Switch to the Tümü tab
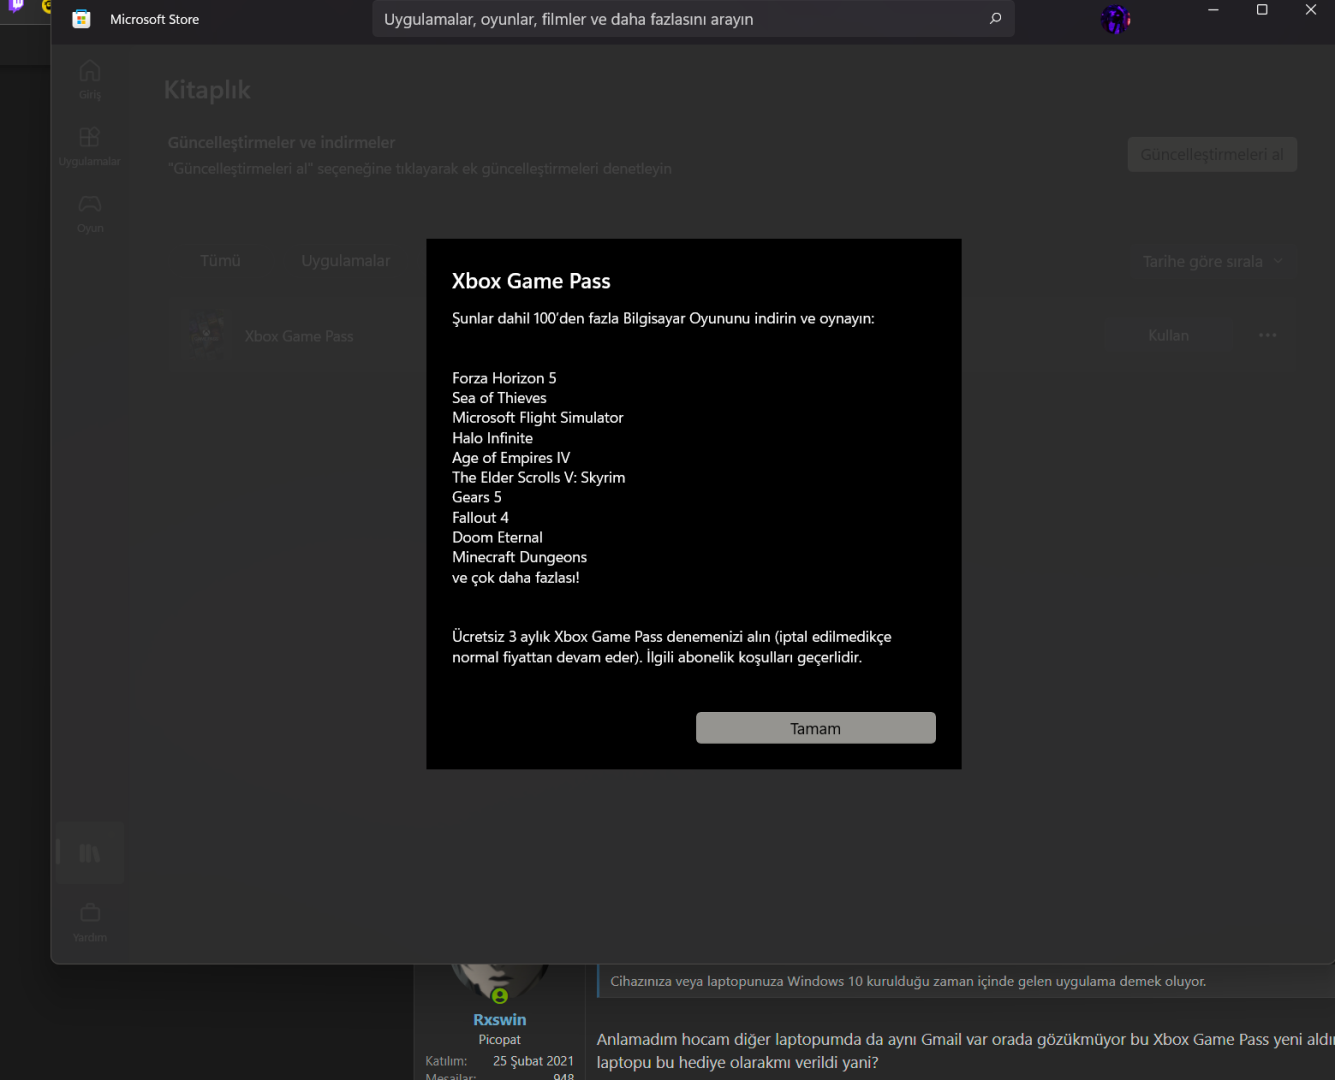Viewport: 1335px width, 1080px height. tap(220, 261)
